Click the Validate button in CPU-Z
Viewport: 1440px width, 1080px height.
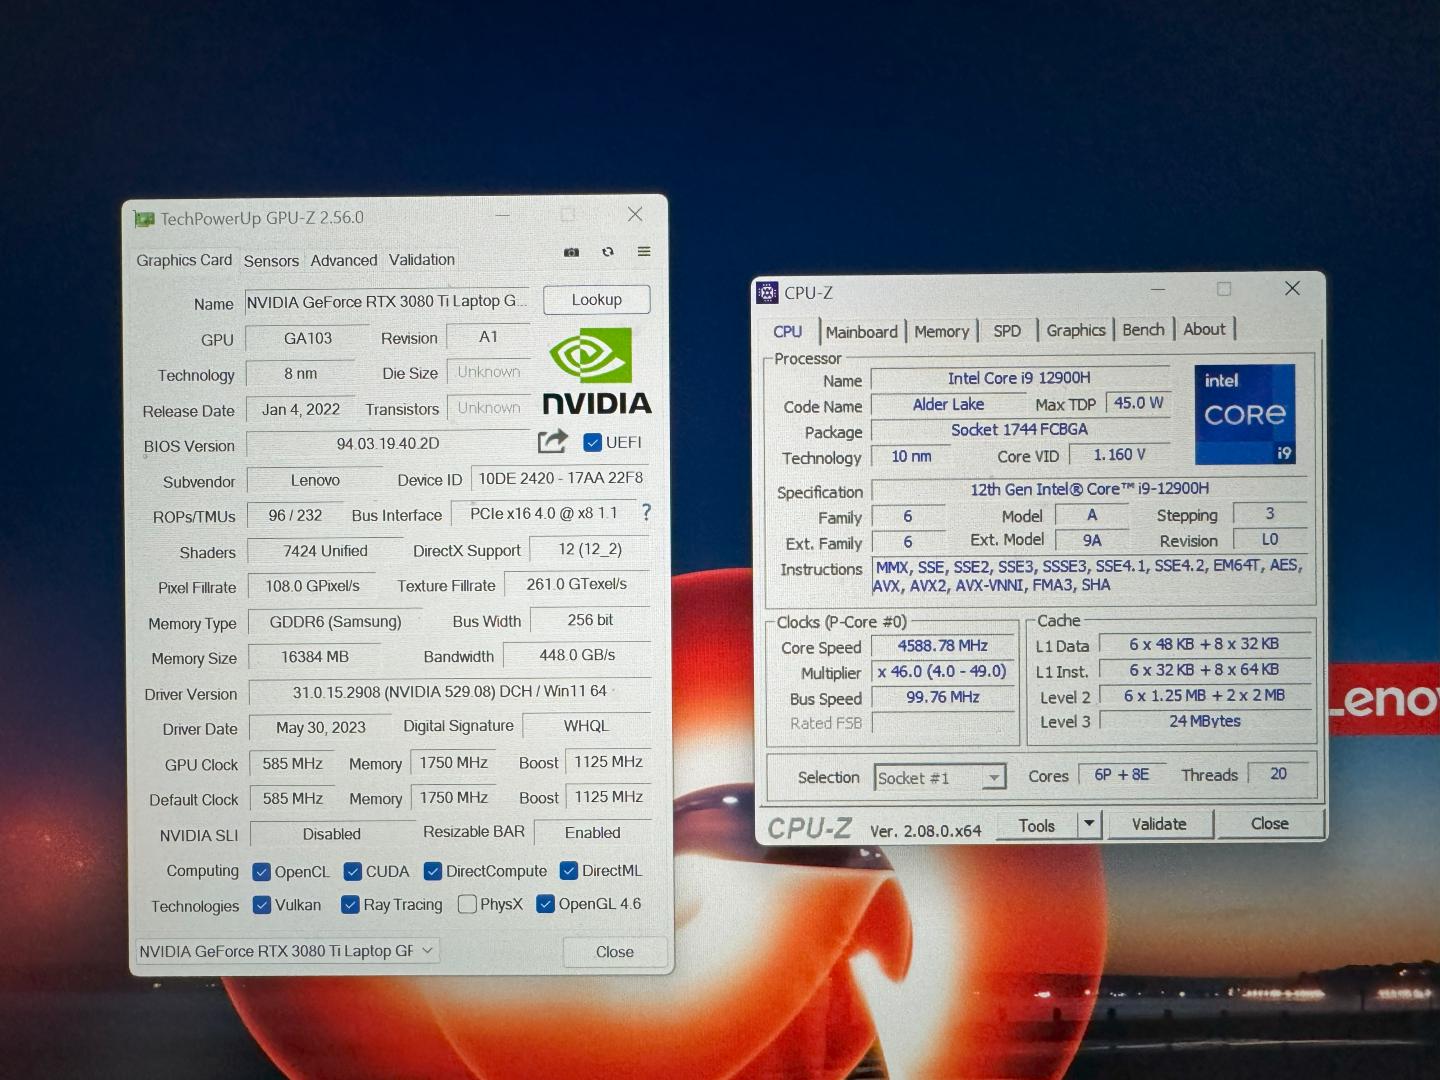1159,824
